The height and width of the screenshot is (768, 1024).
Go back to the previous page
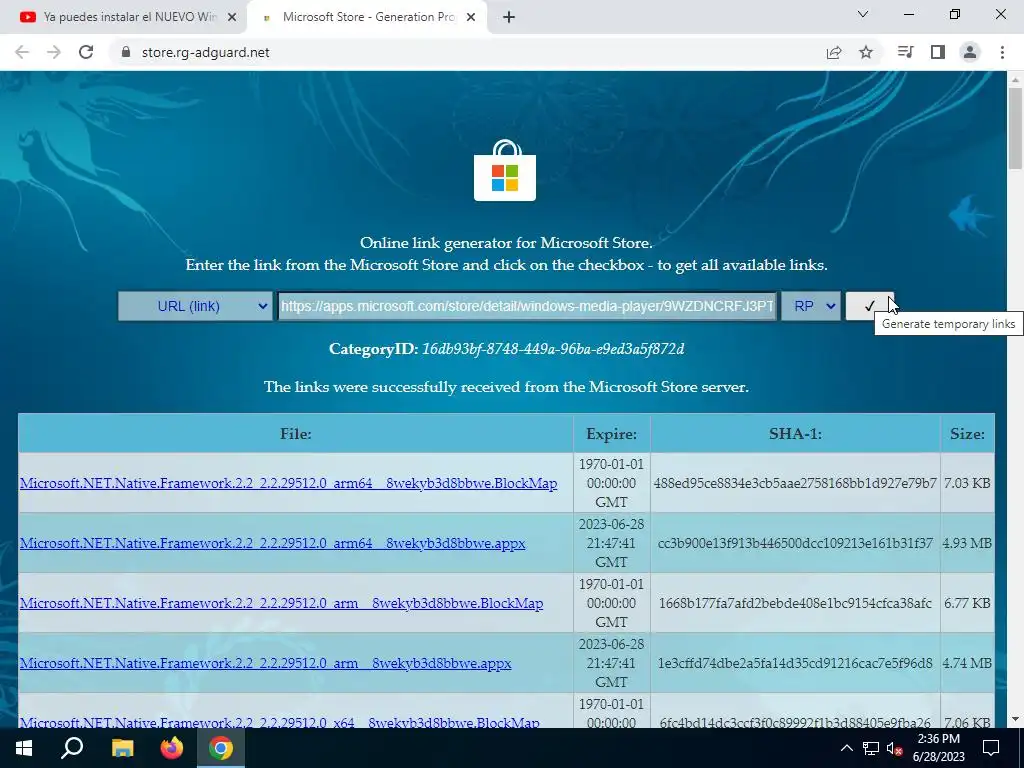22,52
